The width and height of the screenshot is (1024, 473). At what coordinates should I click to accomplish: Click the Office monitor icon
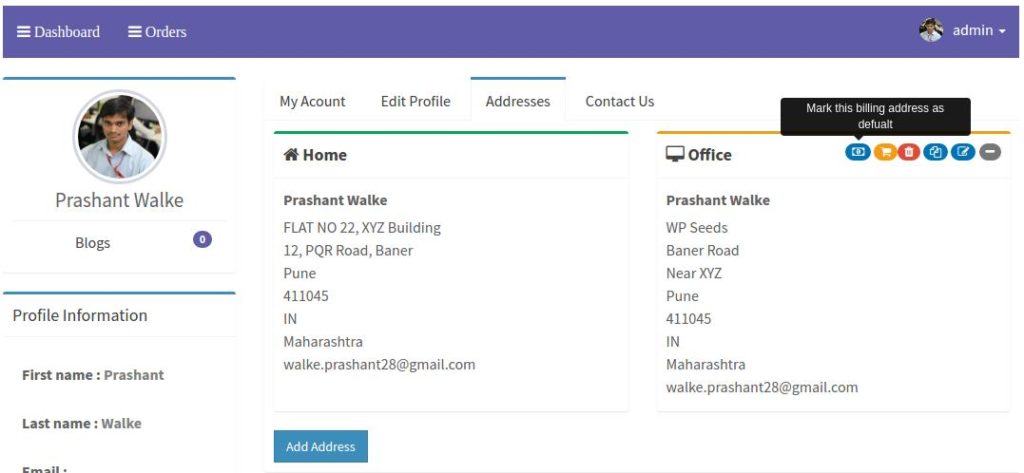[675, 154]
